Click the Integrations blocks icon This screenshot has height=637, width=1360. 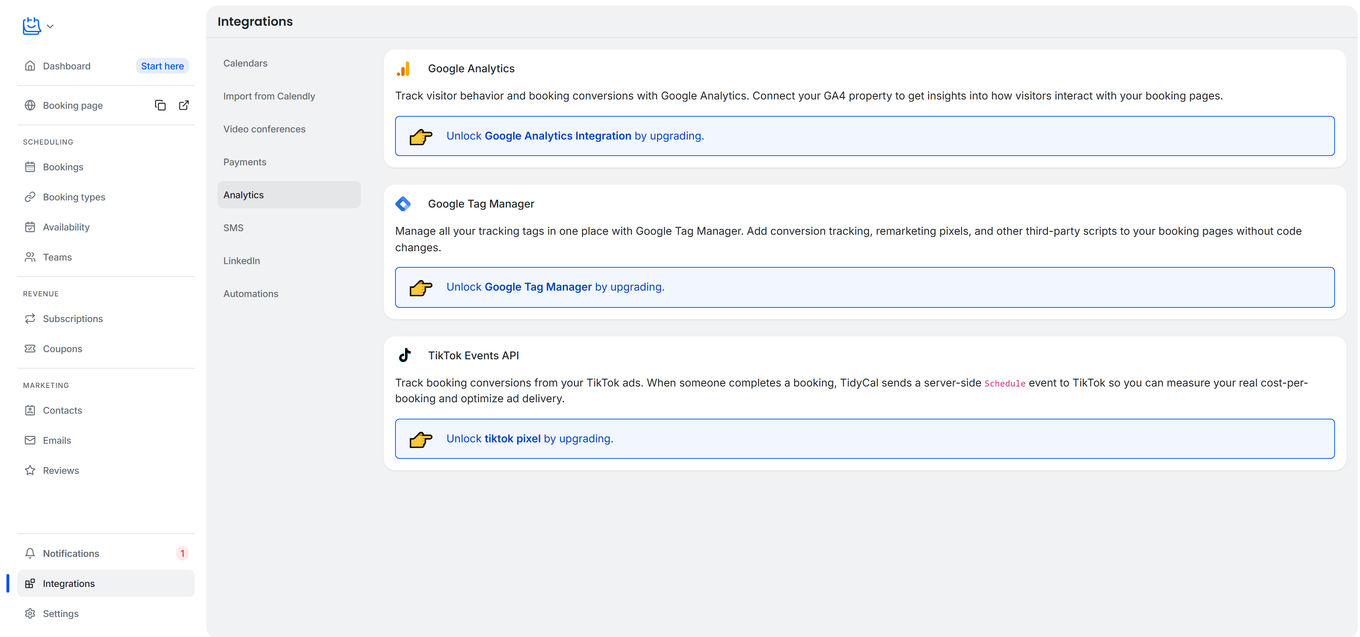(30, 584)
